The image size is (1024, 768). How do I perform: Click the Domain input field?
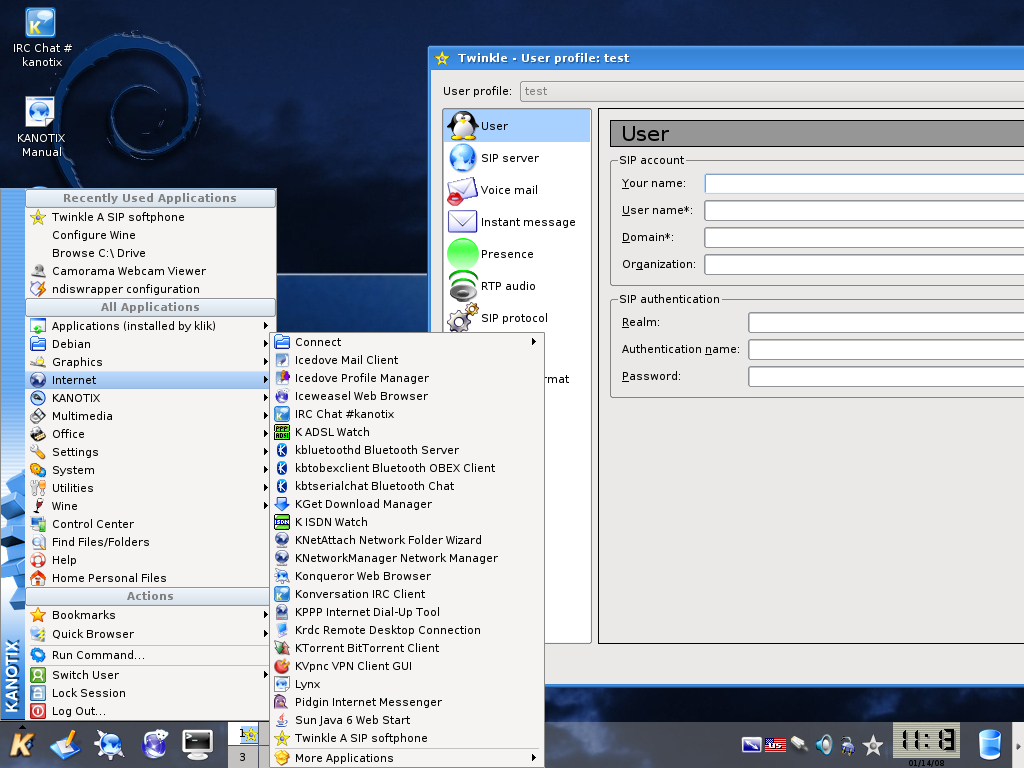[x=865, y=238]
